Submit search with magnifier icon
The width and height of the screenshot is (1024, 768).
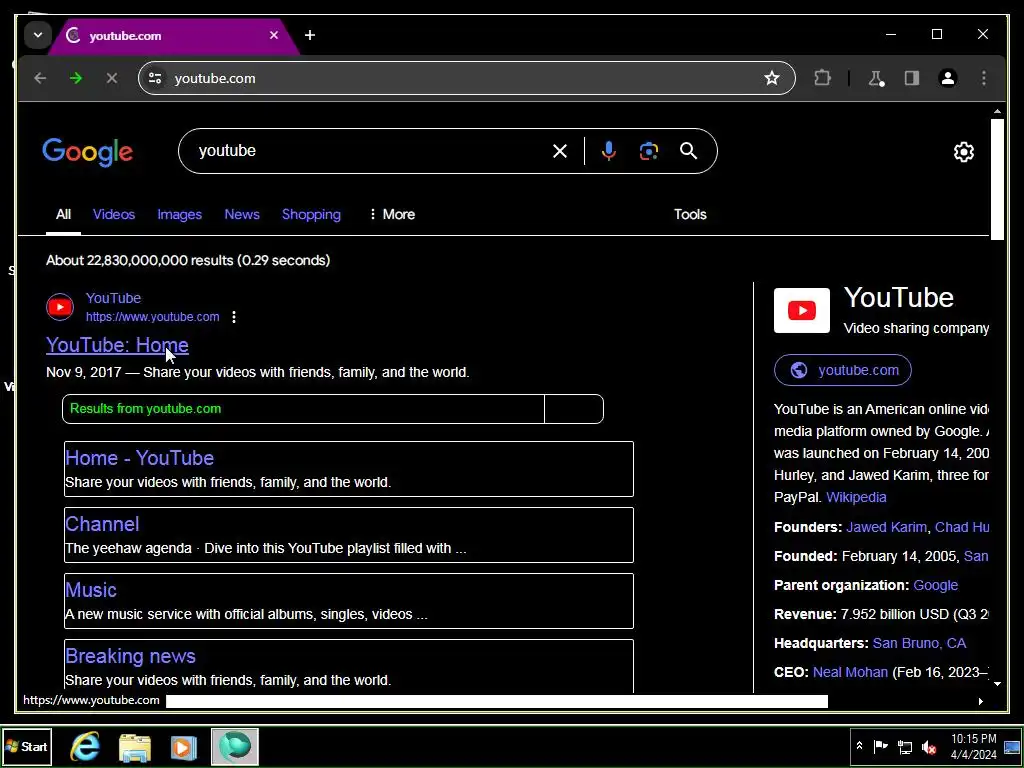[x=688, y=152]
